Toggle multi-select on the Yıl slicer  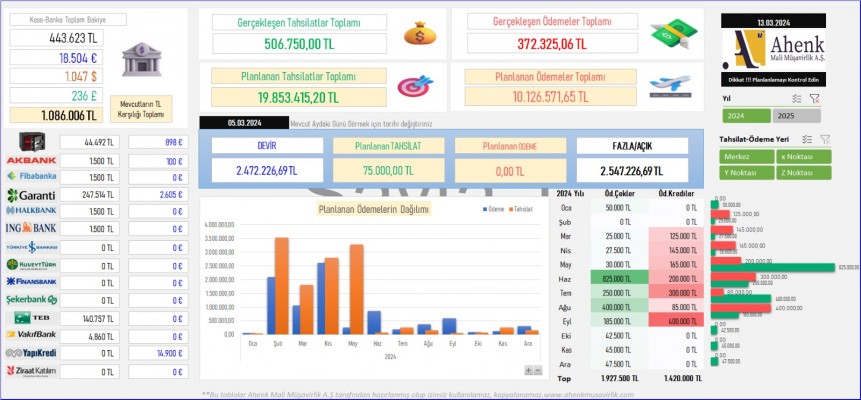click(x=797, y=98)
